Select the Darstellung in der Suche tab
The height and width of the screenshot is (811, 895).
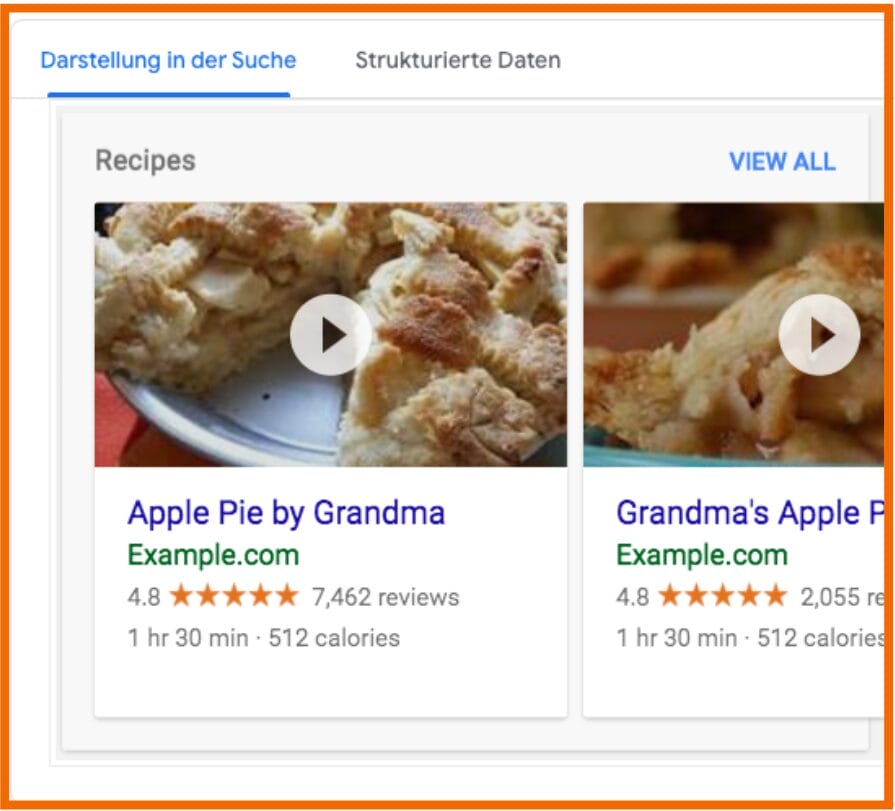coord(166,60)
